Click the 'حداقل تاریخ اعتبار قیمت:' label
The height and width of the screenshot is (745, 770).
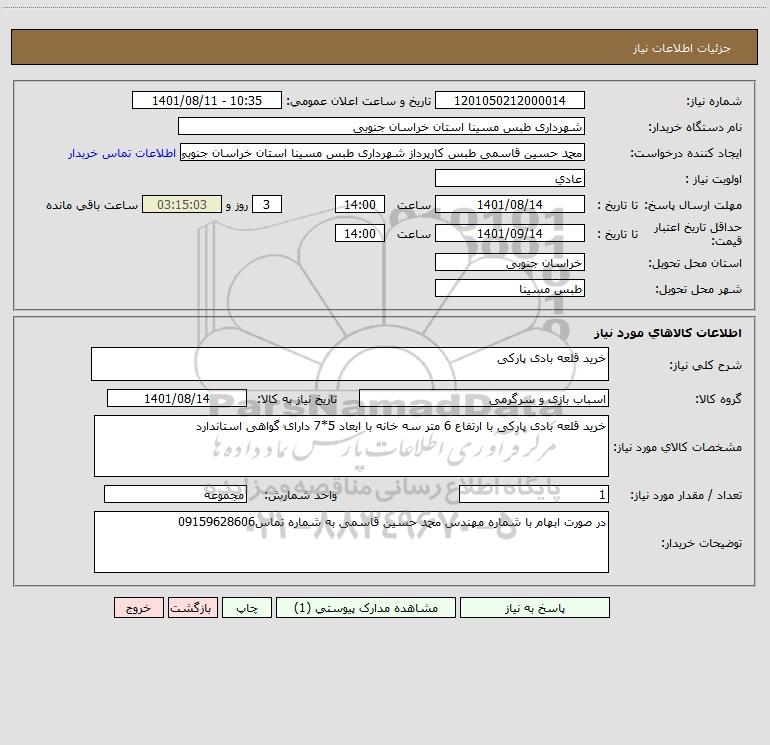point(698,234)
